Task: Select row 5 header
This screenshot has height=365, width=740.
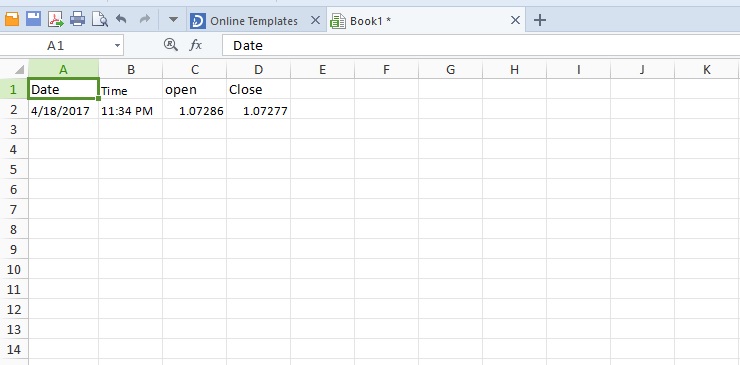Action: (x=14, y=169)
